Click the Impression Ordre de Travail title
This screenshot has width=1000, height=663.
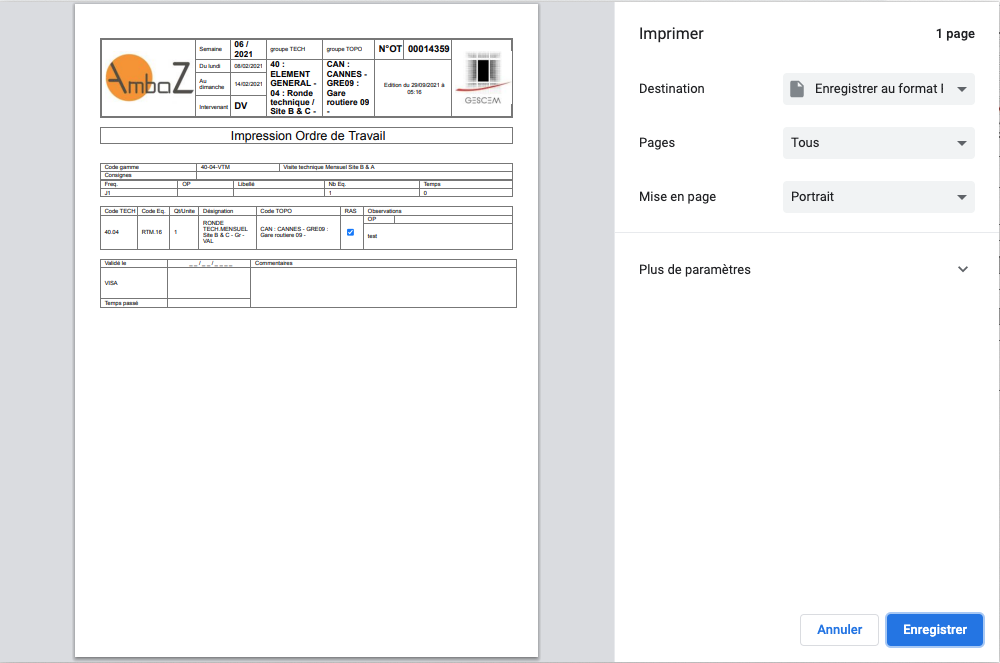[x=307, y=136]
